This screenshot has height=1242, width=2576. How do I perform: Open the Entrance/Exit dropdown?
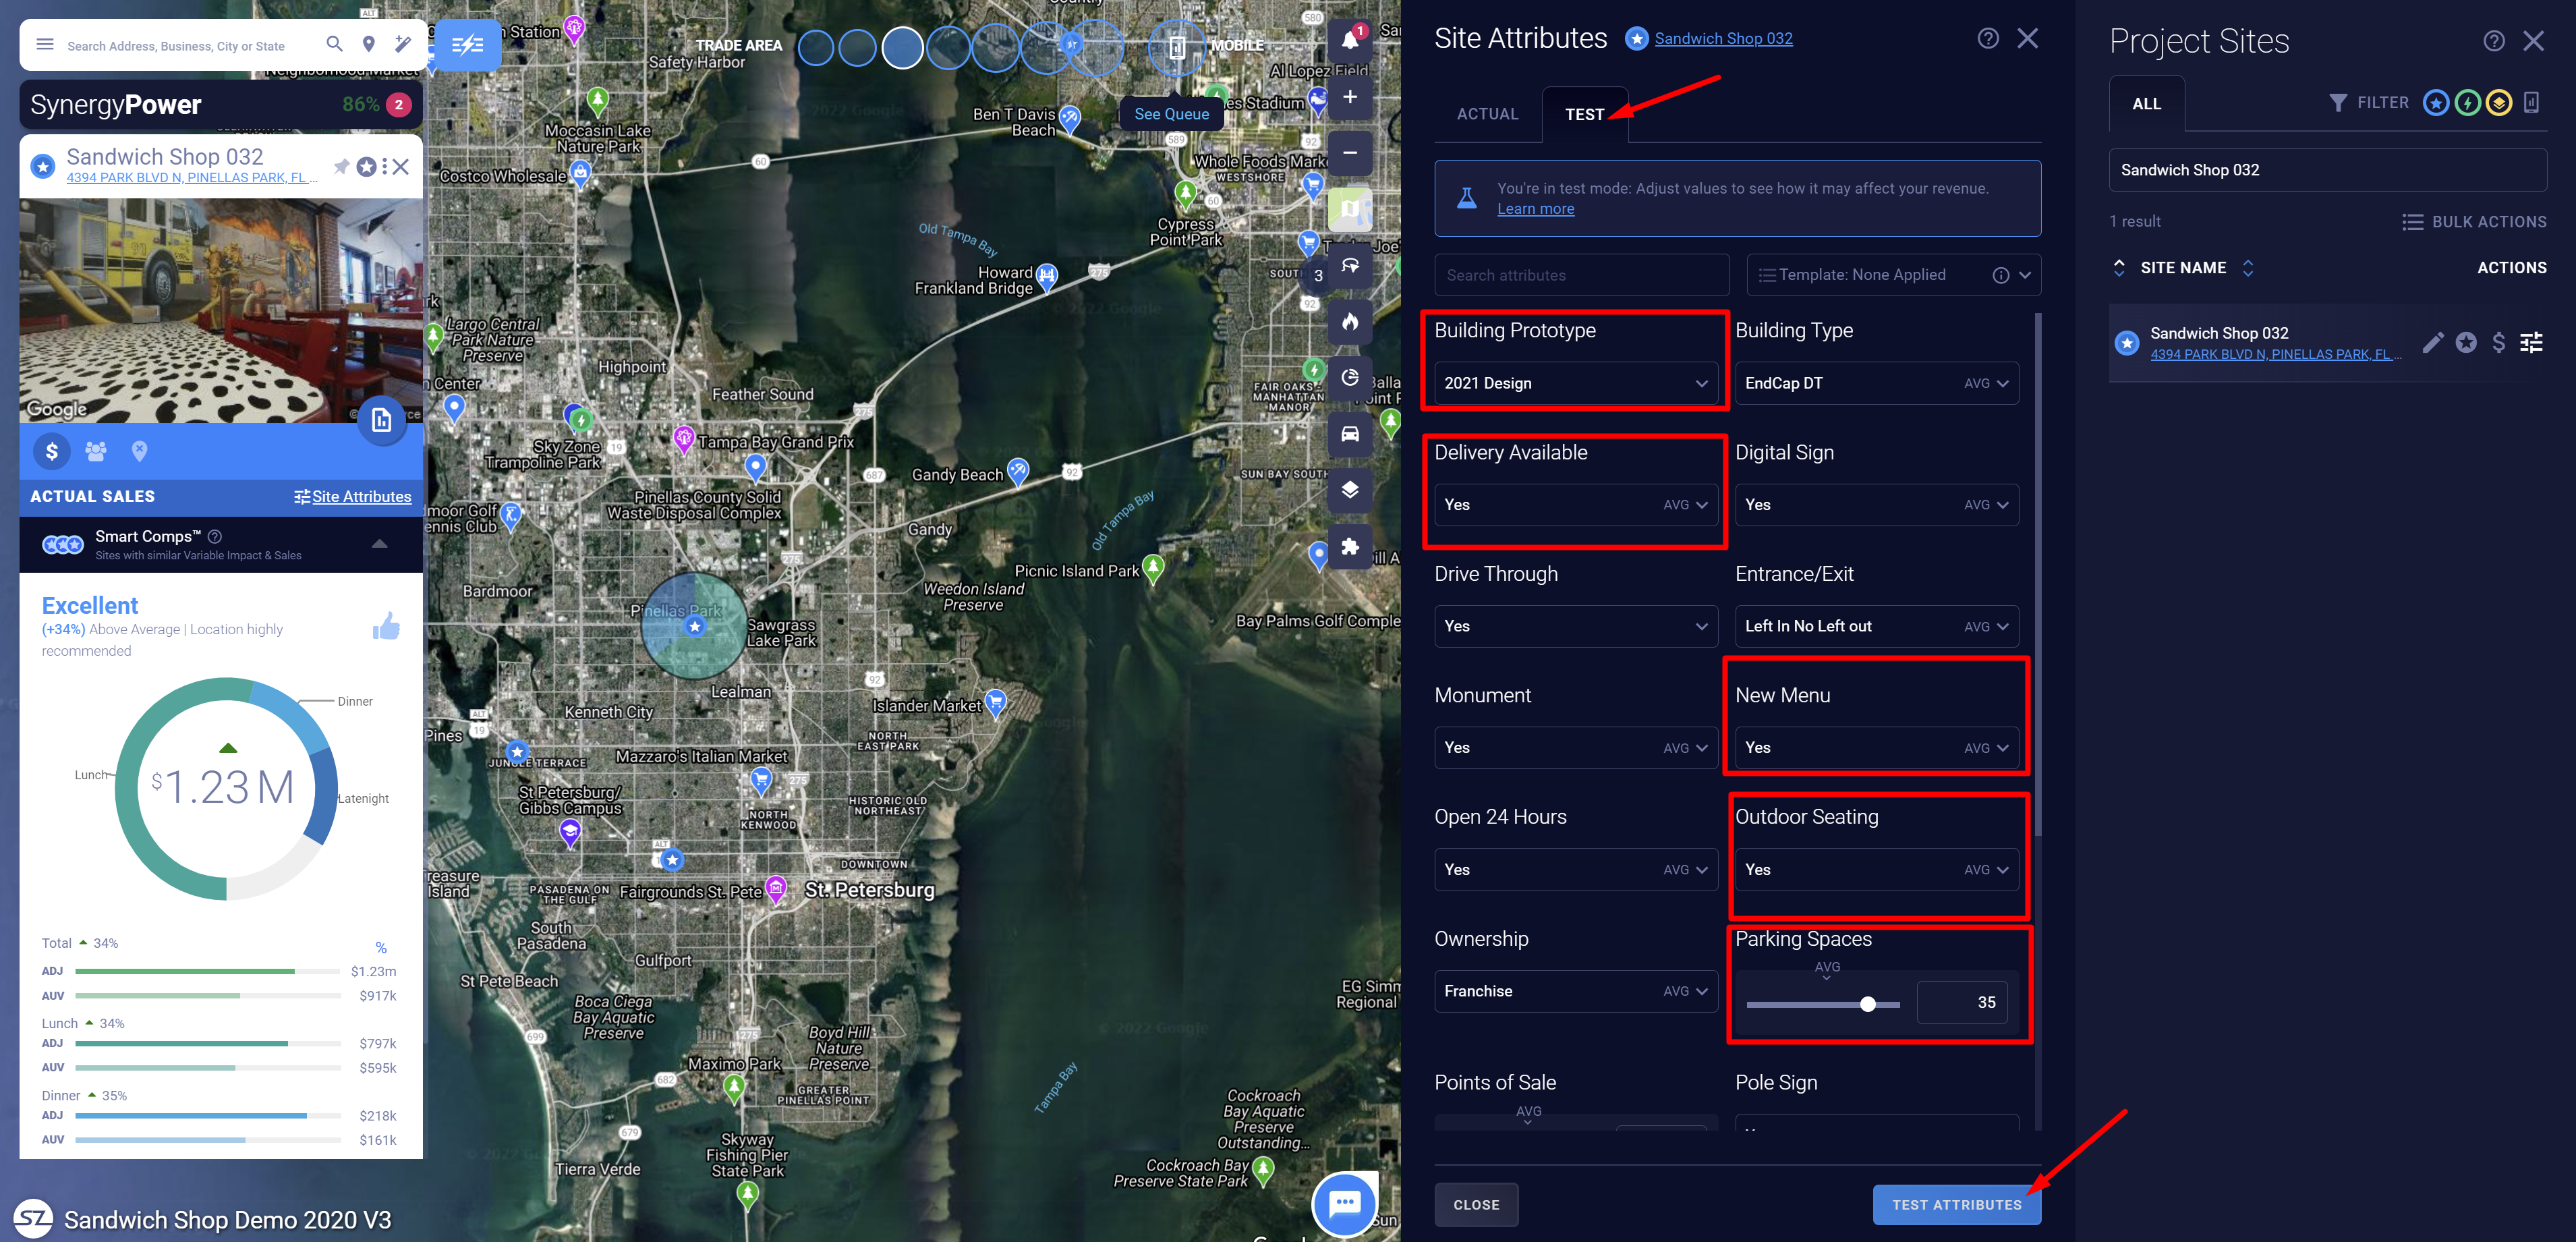(x=1876, y=626)
